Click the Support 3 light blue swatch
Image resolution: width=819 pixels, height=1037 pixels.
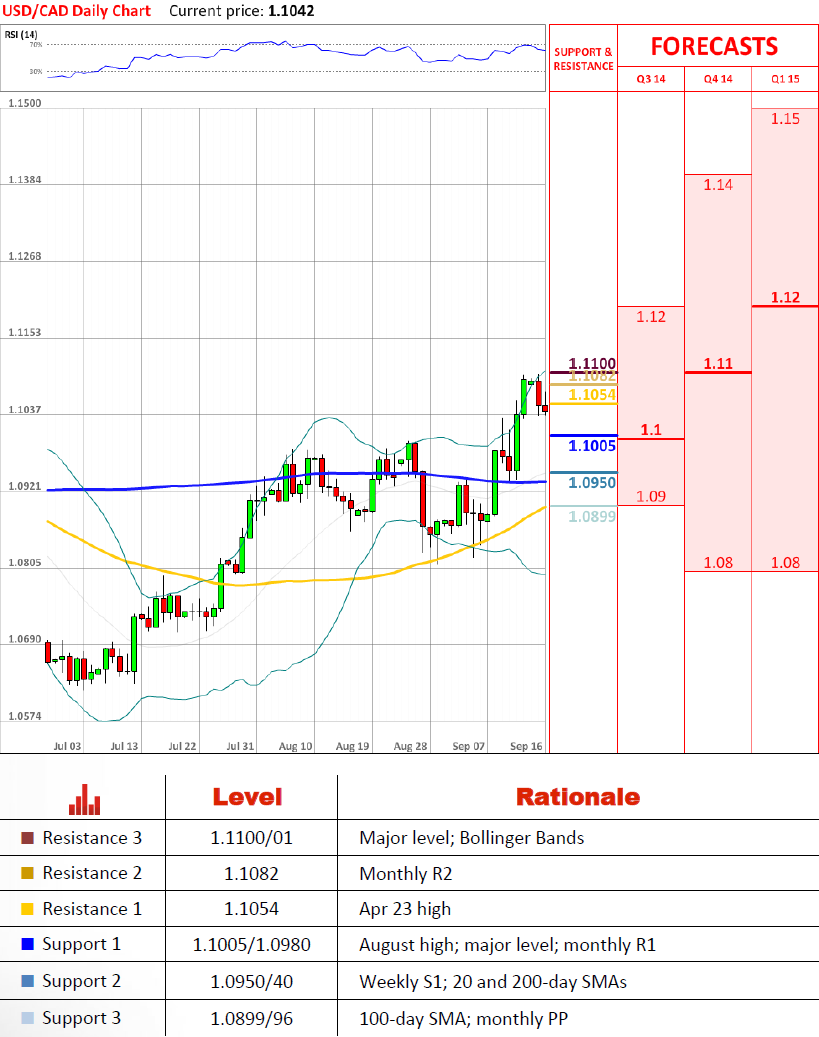coord(27,1018)
